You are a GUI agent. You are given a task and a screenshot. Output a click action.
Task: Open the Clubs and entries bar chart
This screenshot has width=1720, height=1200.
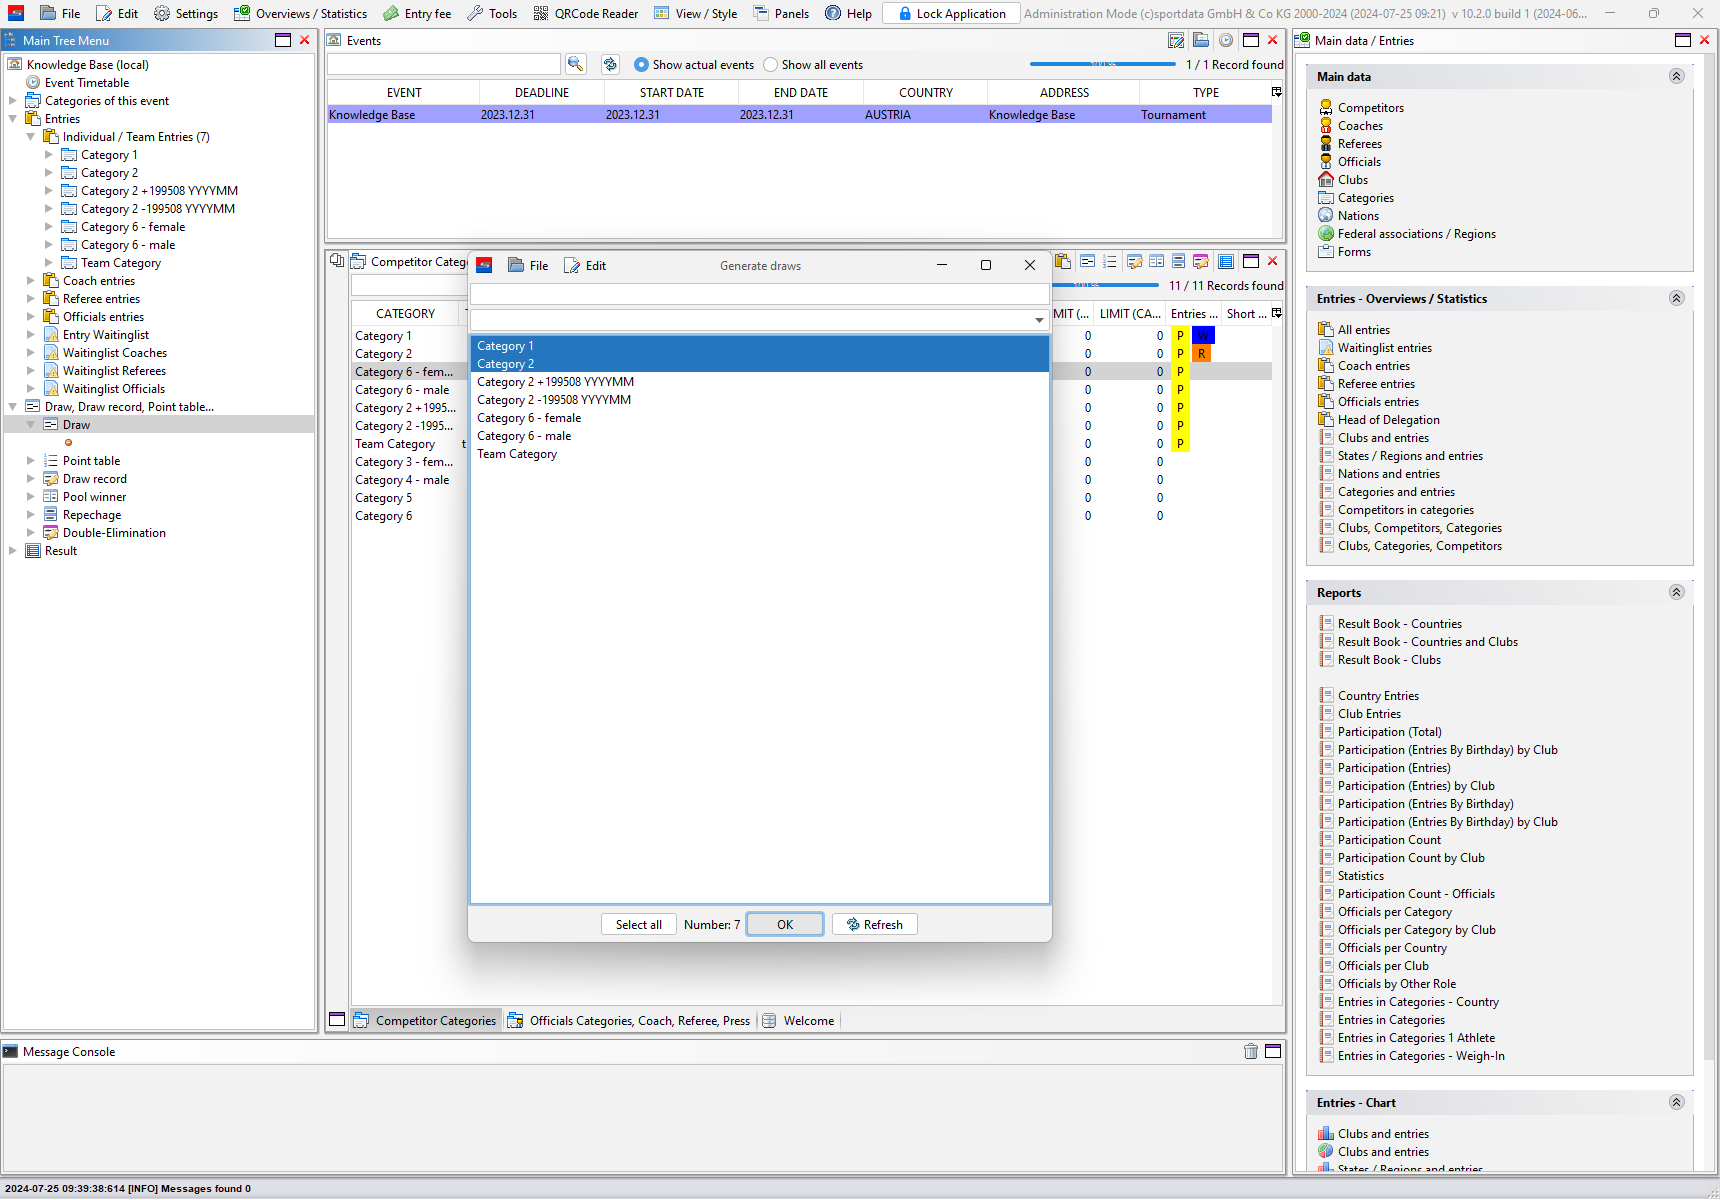[x=1383, y=1134]
